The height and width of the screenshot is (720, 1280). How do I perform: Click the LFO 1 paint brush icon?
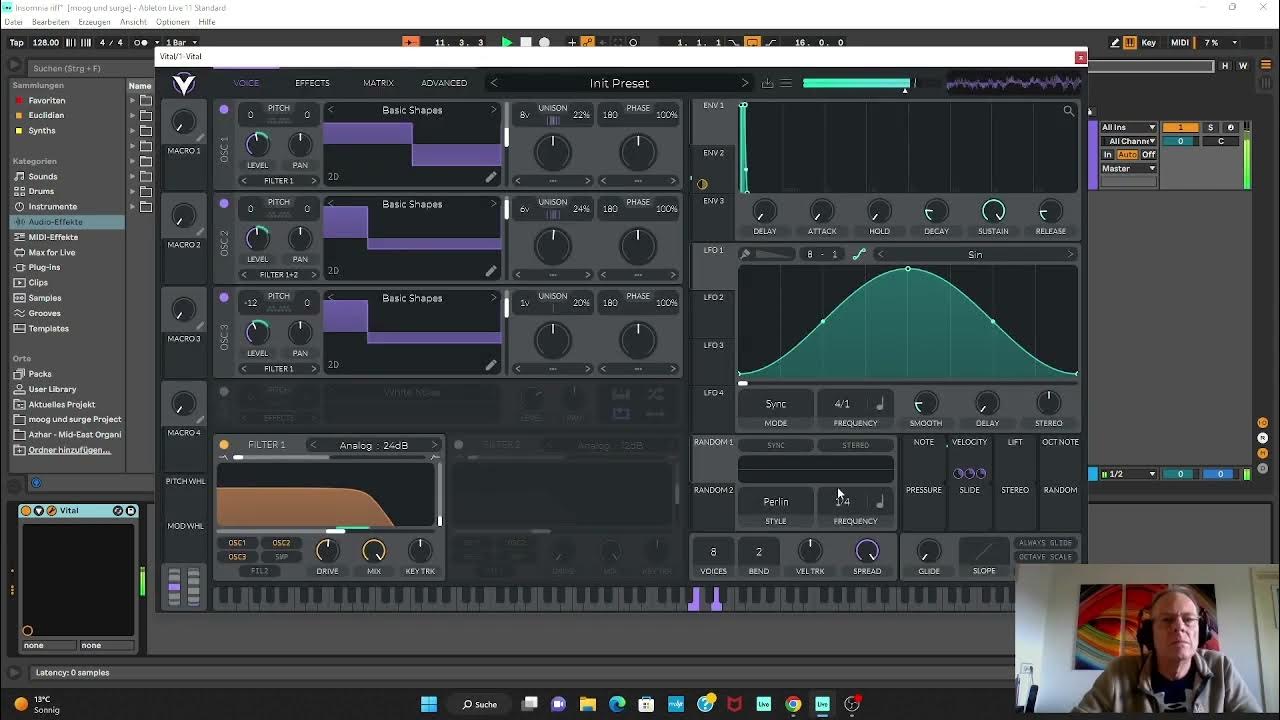coord(745,254)
